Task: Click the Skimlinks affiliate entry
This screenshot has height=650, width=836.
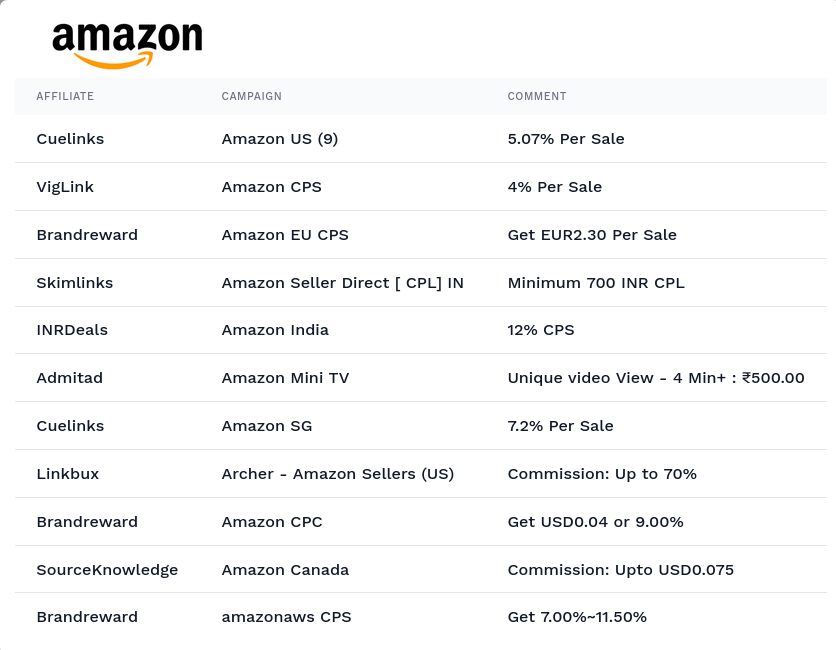Action: coord(75,283)
